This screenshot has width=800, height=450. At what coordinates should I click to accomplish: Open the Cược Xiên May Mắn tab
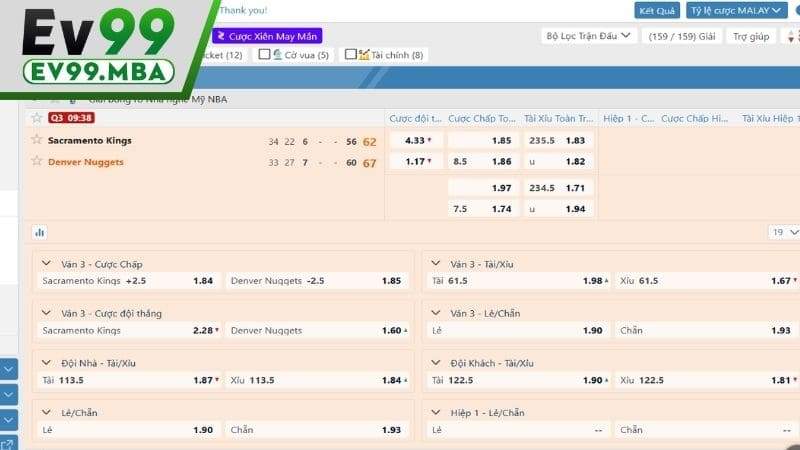[266, 36]
